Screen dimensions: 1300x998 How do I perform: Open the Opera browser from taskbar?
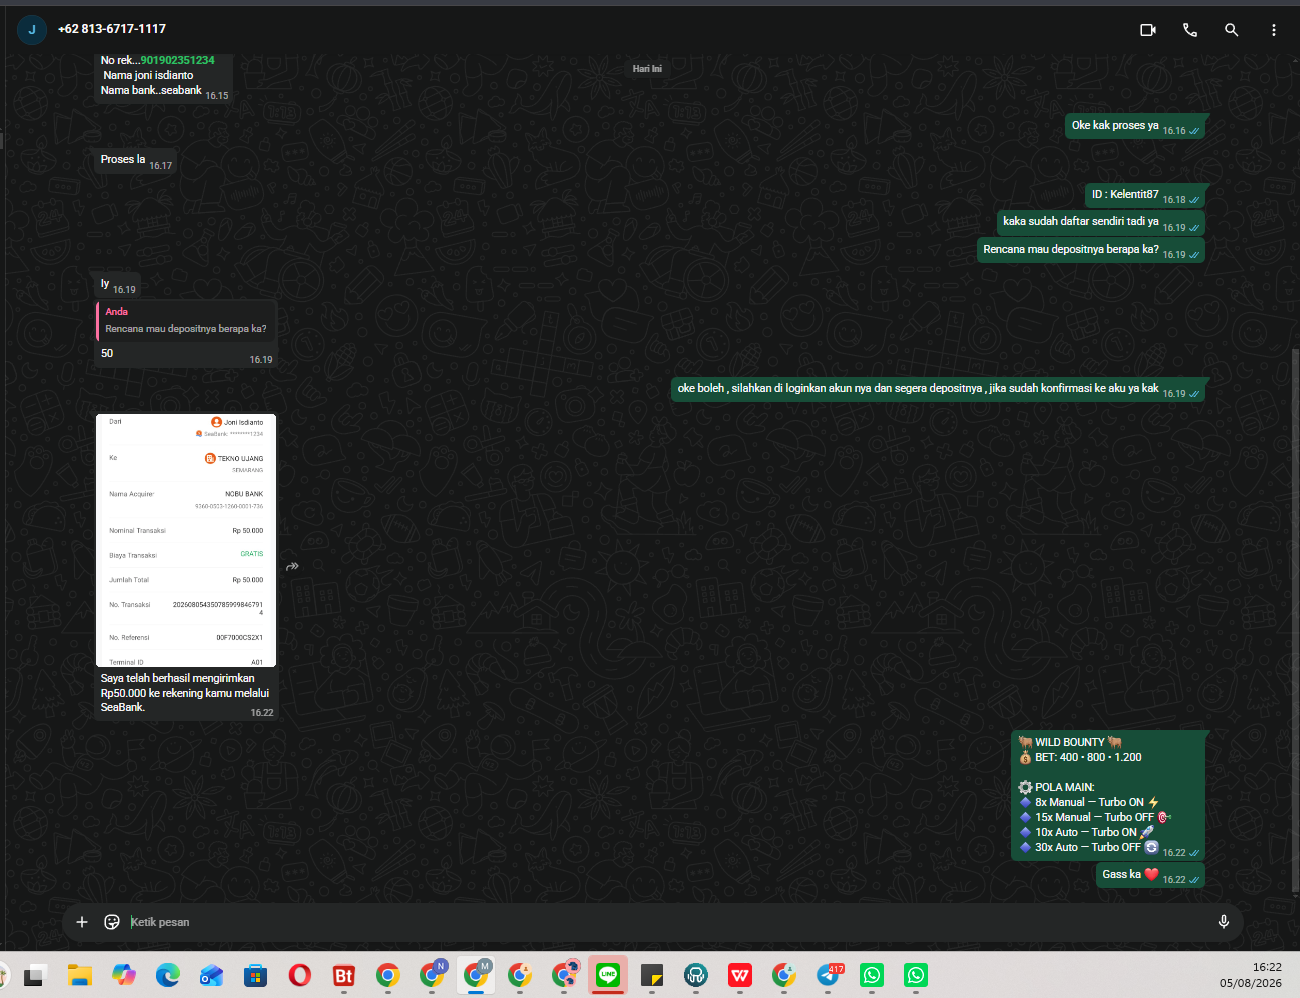click(299, 975)
